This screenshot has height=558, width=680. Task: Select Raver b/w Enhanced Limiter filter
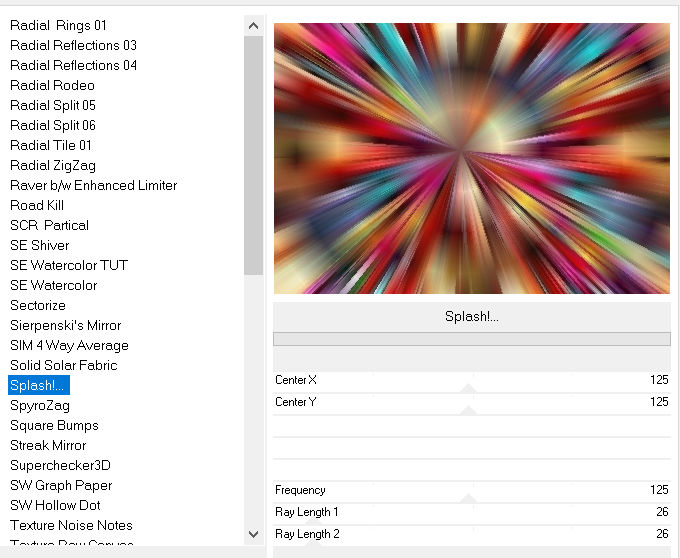(x=93, y=185)
